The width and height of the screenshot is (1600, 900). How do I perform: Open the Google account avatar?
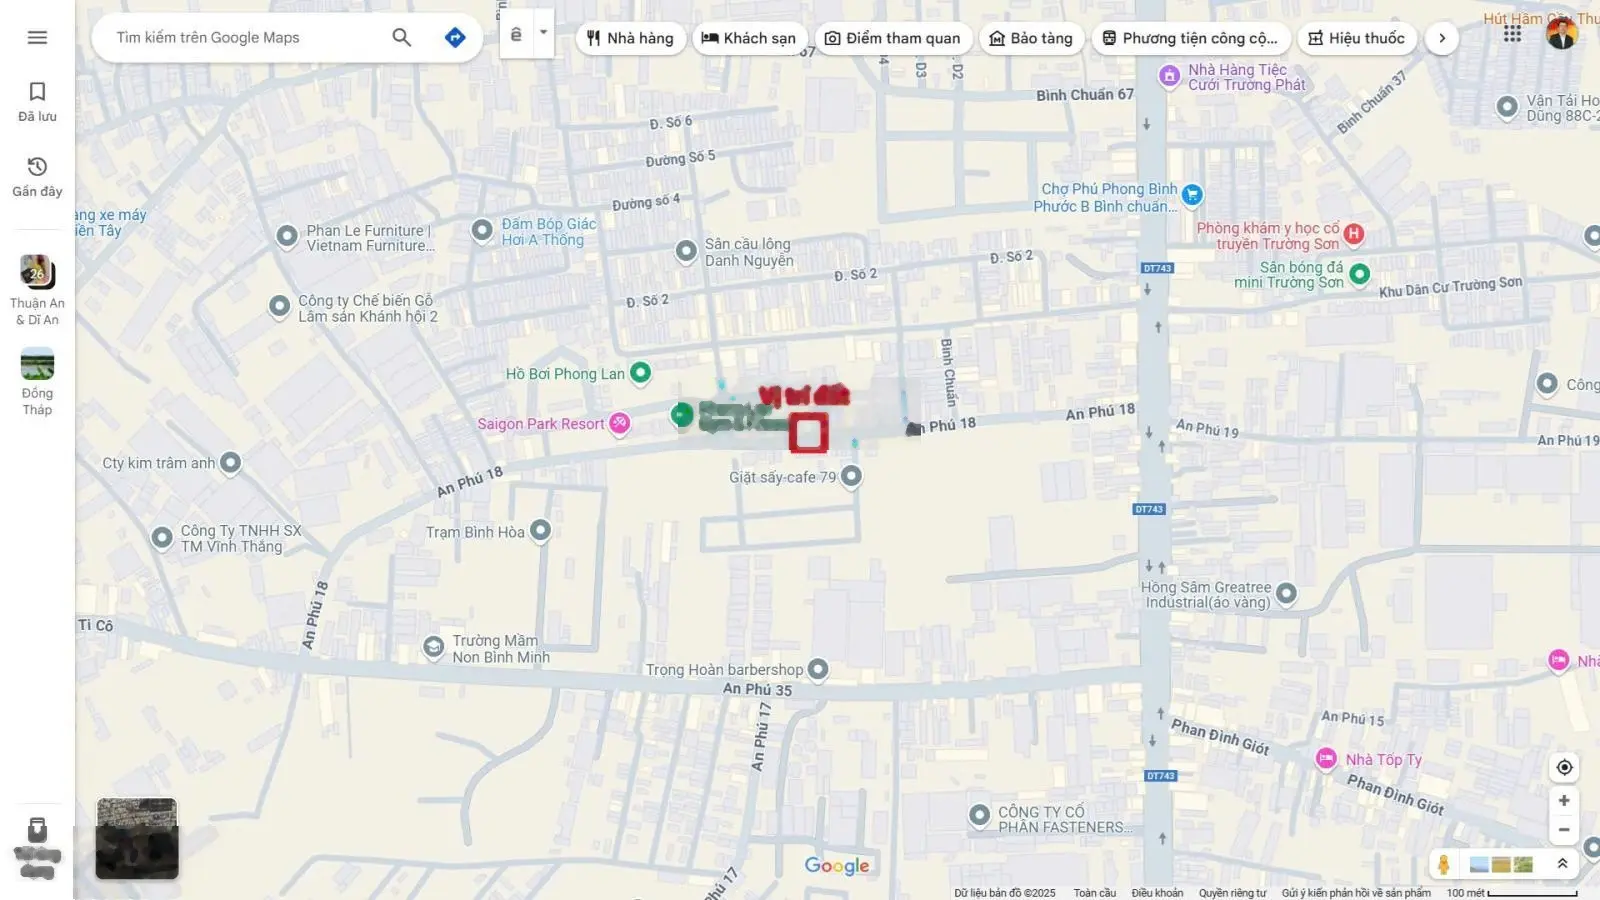1561,34
